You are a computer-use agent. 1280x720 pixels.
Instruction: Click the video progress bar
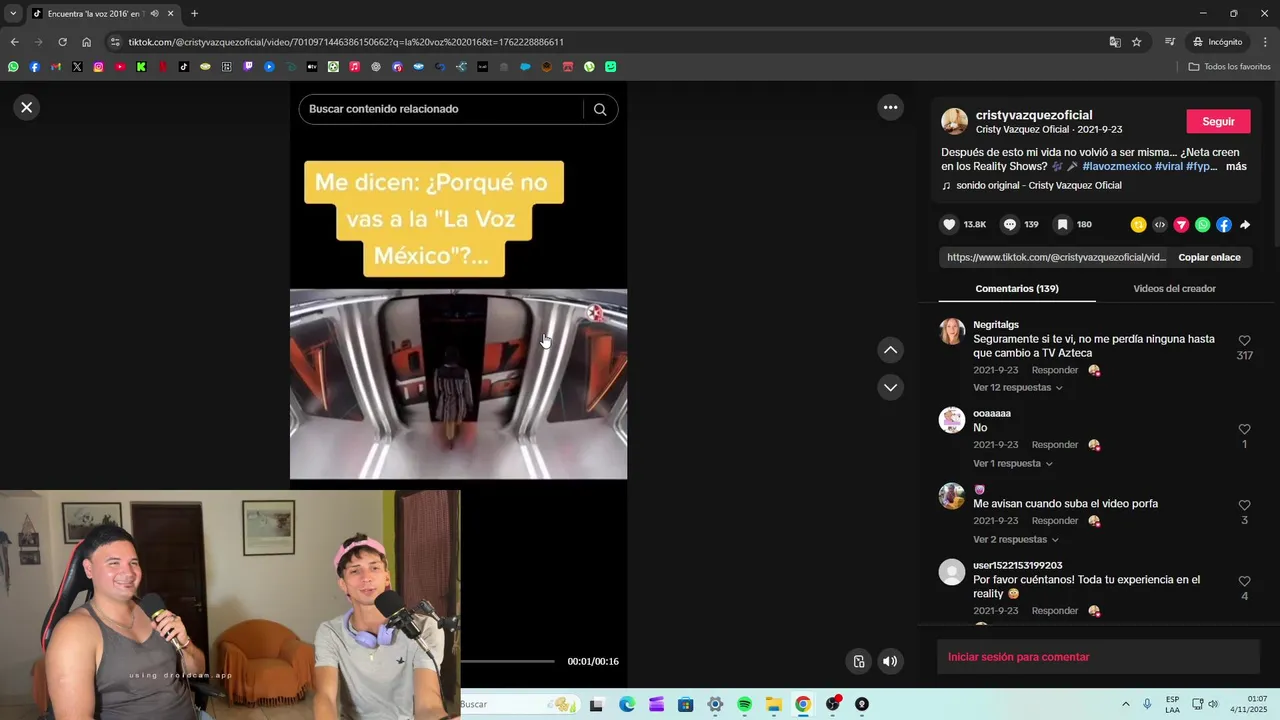coord(507,661)
